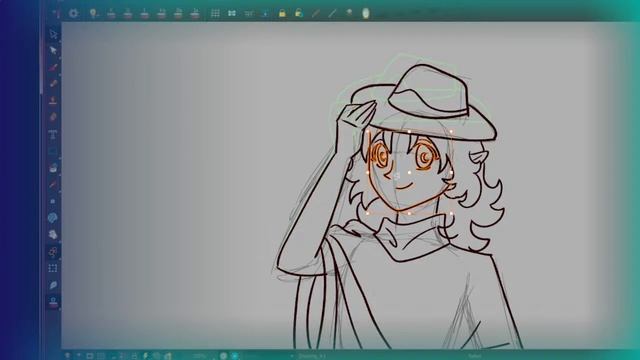
Task: Click the four-panel icon after the grid
Action: coord(232,13)
